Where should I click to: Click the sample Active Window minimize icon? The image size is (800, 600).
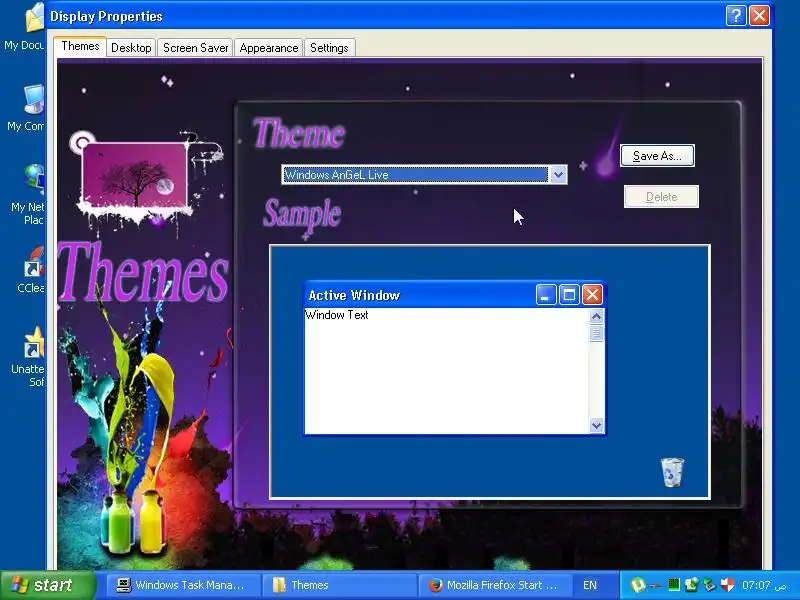tap(545, 295)
